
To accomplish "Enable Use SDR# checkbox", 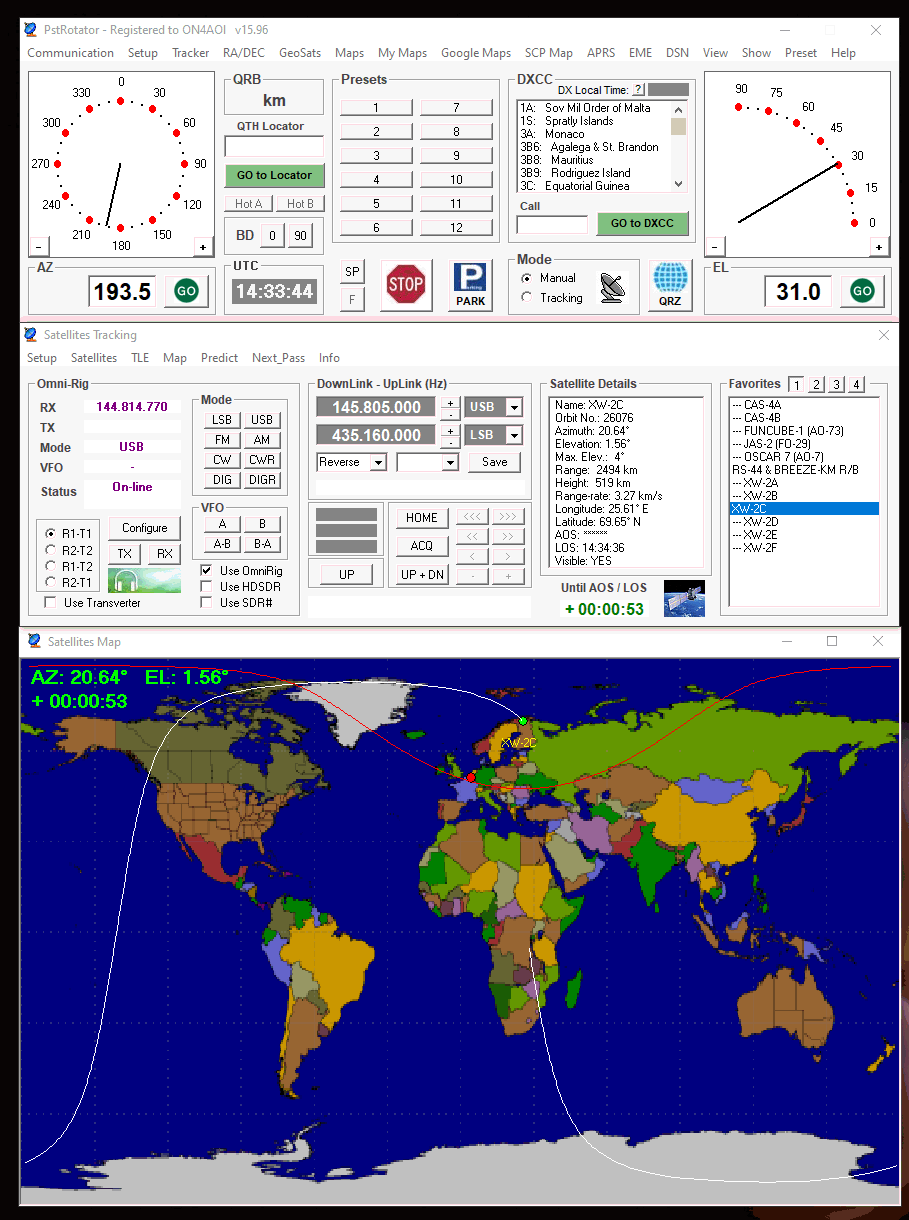I will [206, 603].
